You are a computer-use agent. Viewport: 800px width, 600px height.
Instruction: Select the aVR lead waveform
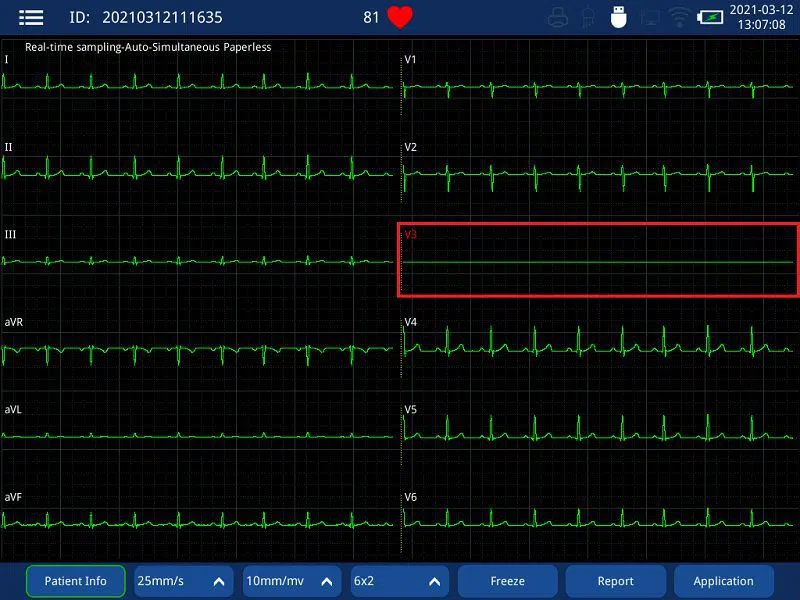tap(197, 351)
